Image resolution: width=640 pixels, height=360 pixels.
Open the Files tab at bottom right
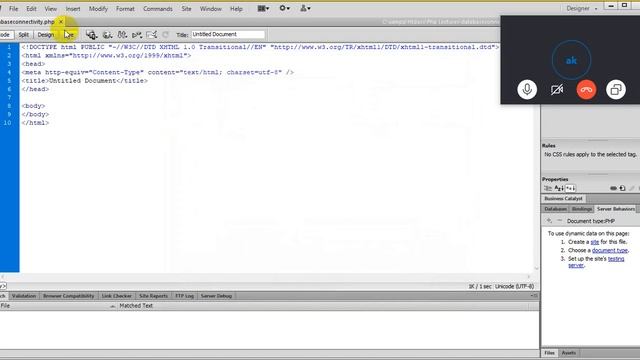click(549, 353)
